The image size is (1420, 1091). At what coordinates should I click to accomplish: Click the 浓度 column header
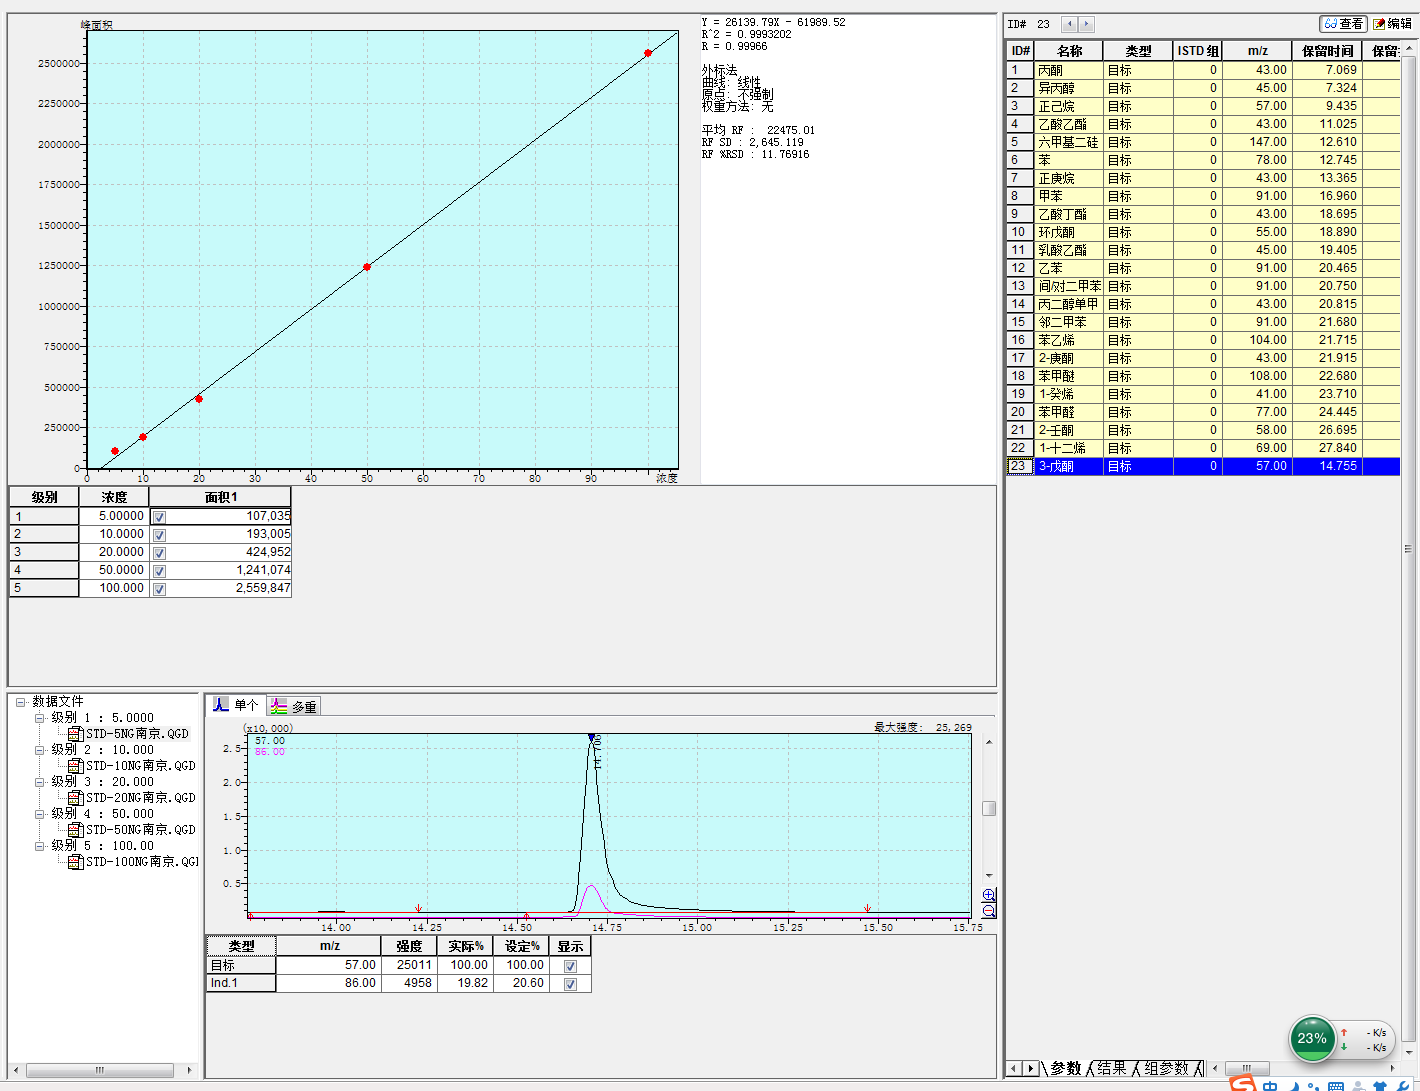pos(114,497)
